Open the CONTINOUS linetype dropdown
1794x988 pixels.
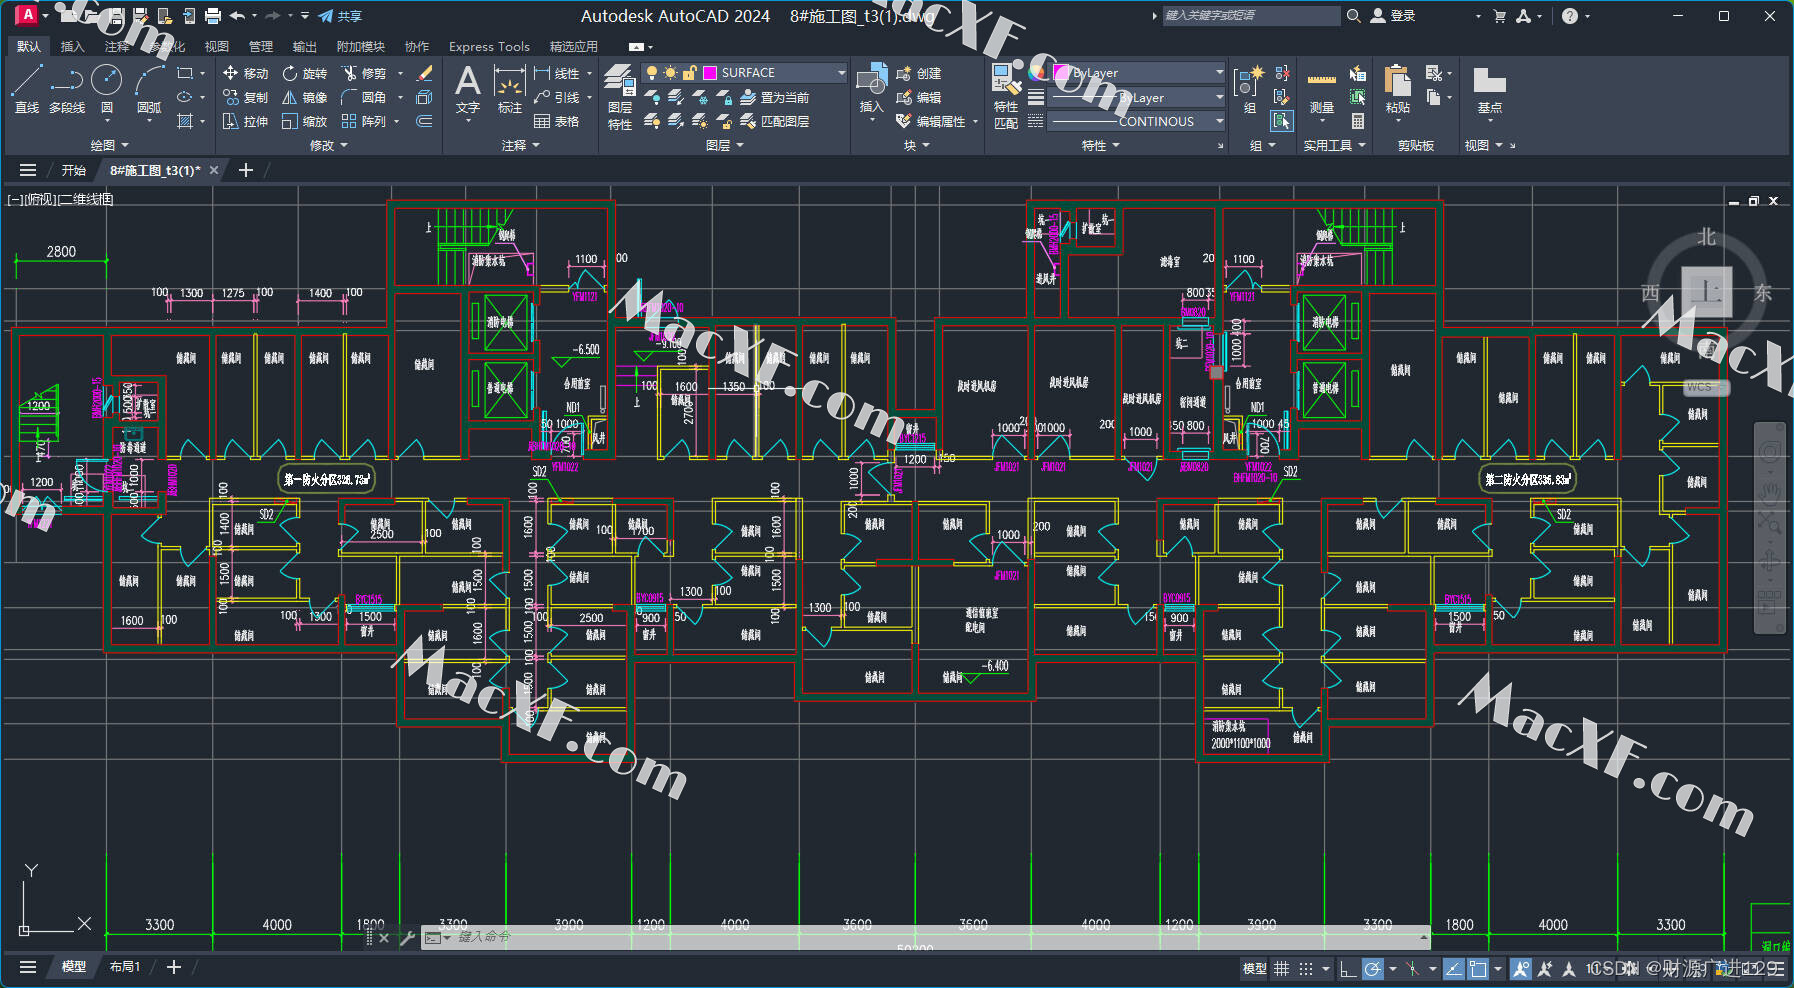pos(1219,121)
